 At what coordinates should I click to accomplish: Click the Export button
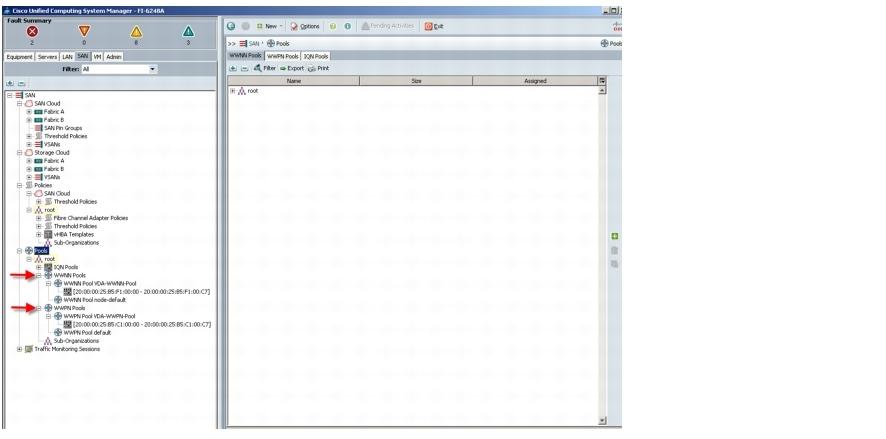pyautogui.click(x=292, y=68)
